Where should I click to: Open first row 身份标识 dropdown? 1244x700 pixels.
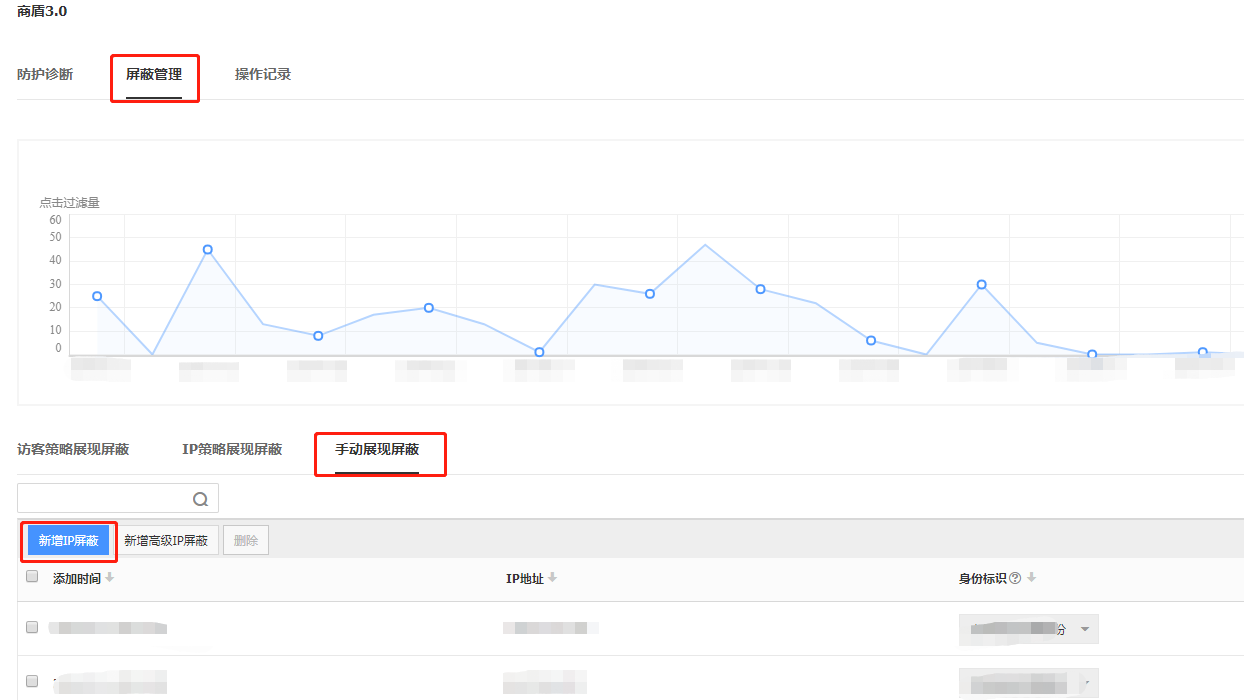coord(1029,629)
